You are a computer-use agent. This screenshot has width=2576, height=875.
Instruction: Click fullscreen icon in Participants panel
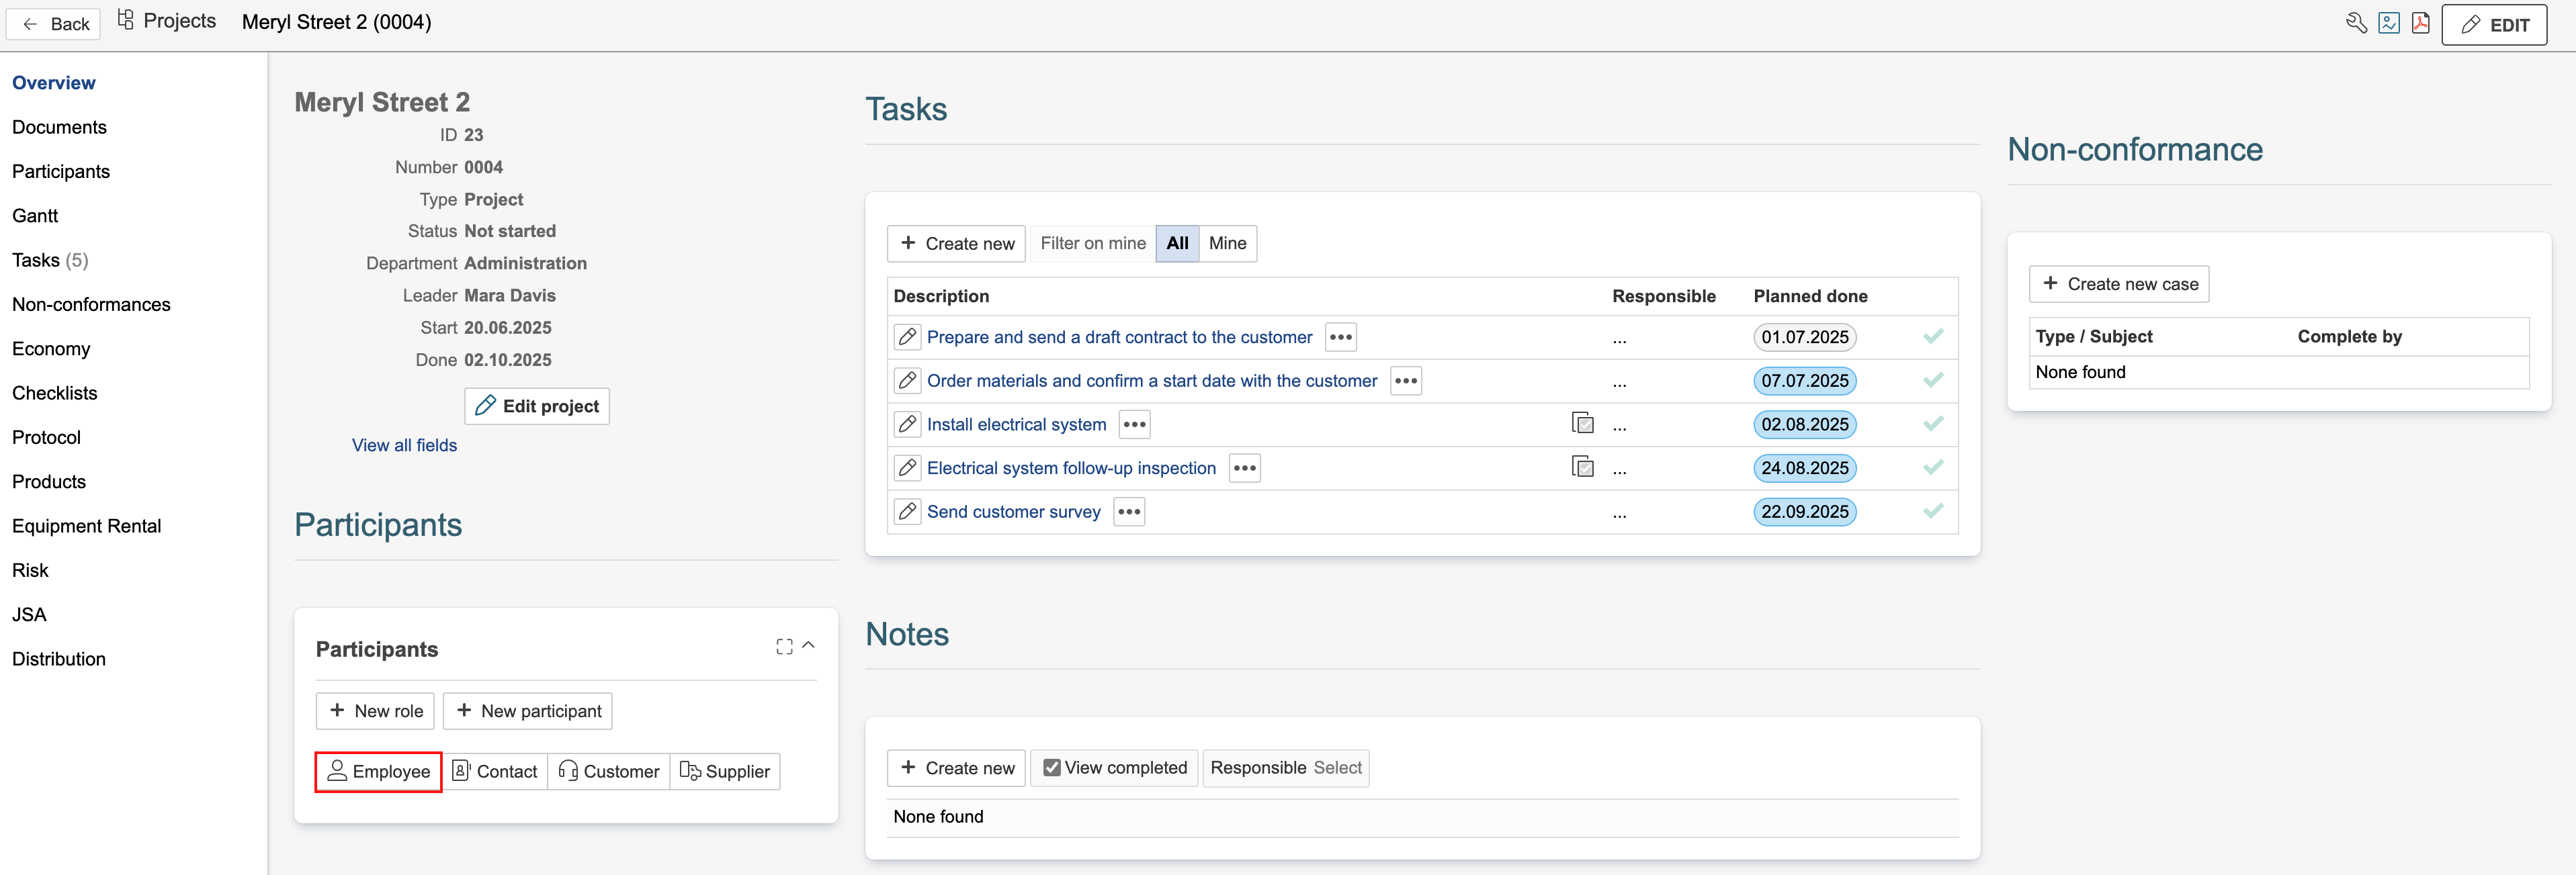(784, 647)
